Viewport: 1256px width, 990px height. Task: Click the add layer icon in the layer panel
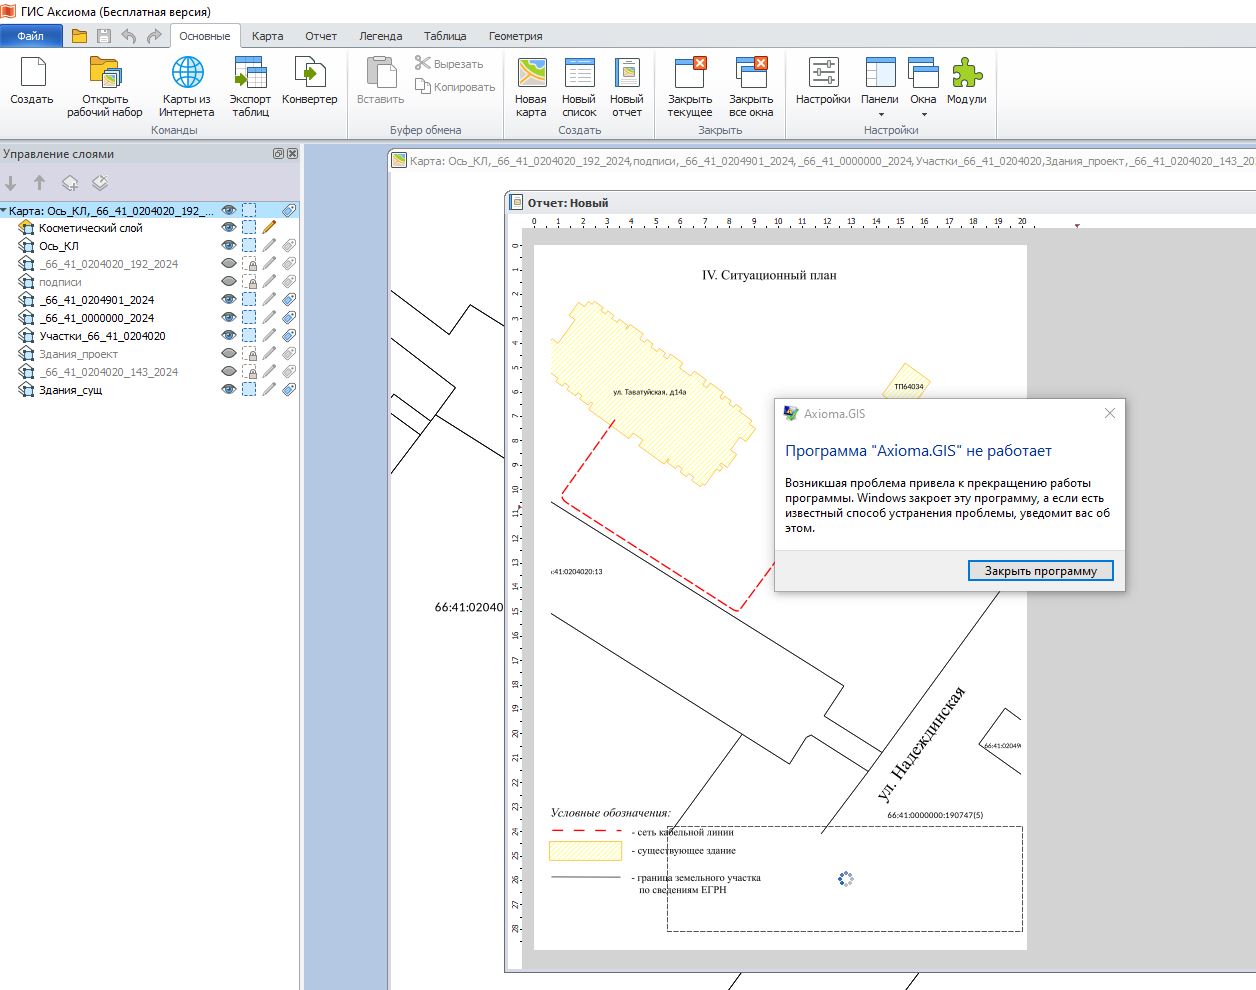point(70,183)
